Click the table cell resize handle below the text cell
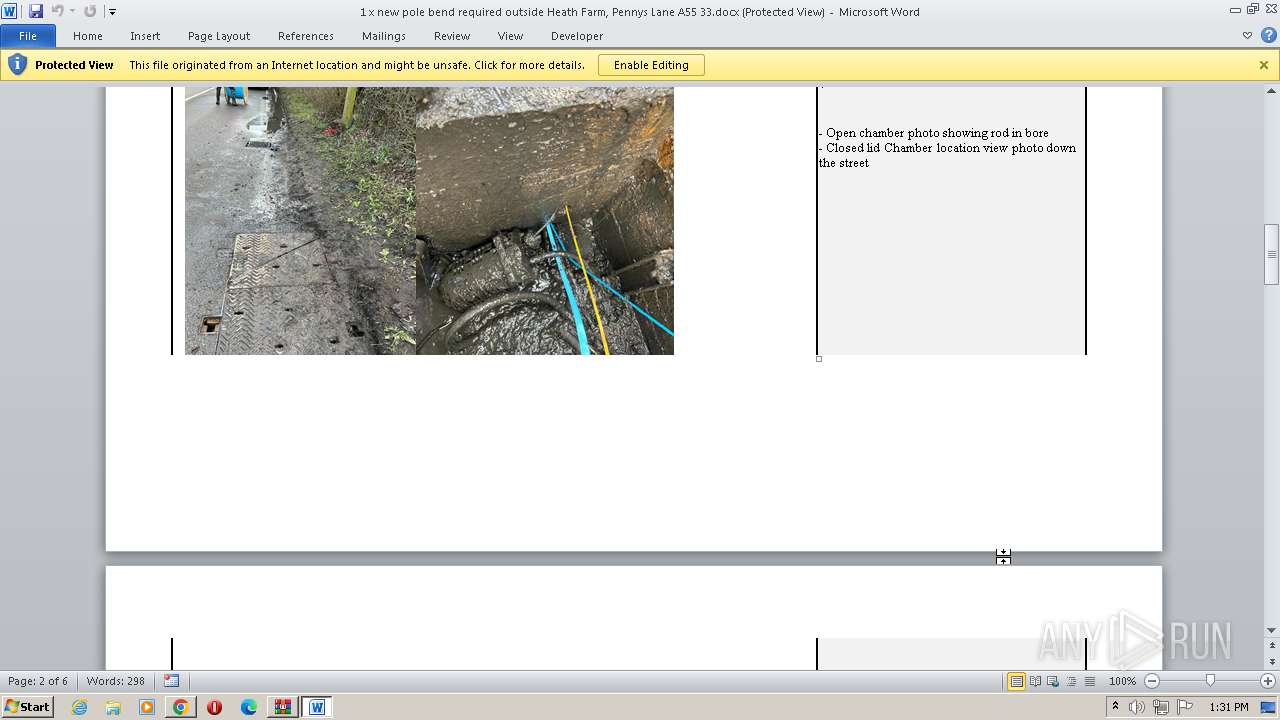Image resolution: width=1280 pixels, height=720 pixels. (x=819, y=359)
